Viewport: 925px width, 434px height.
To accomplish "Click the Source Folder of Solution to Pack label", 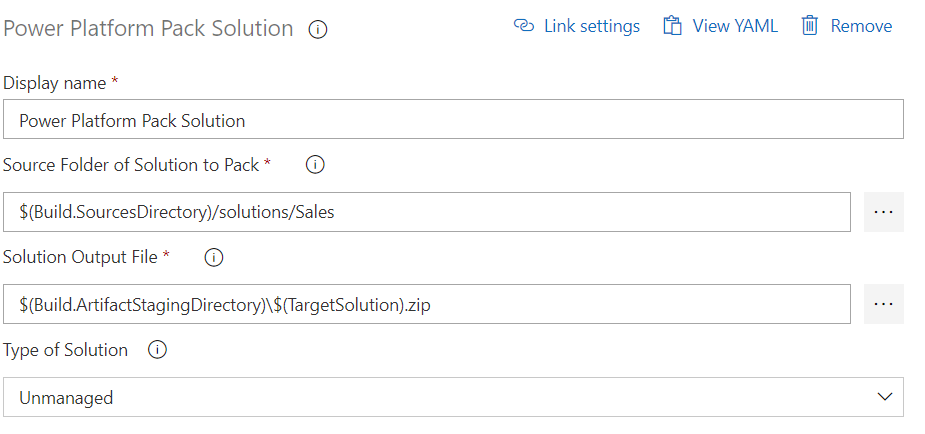I will pyautogui.click(x=131, y=165).
